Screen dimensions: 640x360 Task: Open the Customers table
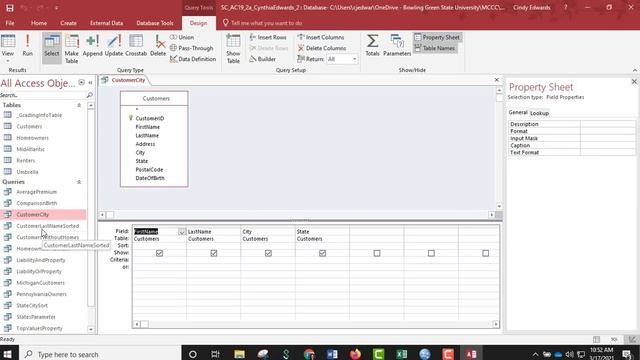tap(29, 127)
